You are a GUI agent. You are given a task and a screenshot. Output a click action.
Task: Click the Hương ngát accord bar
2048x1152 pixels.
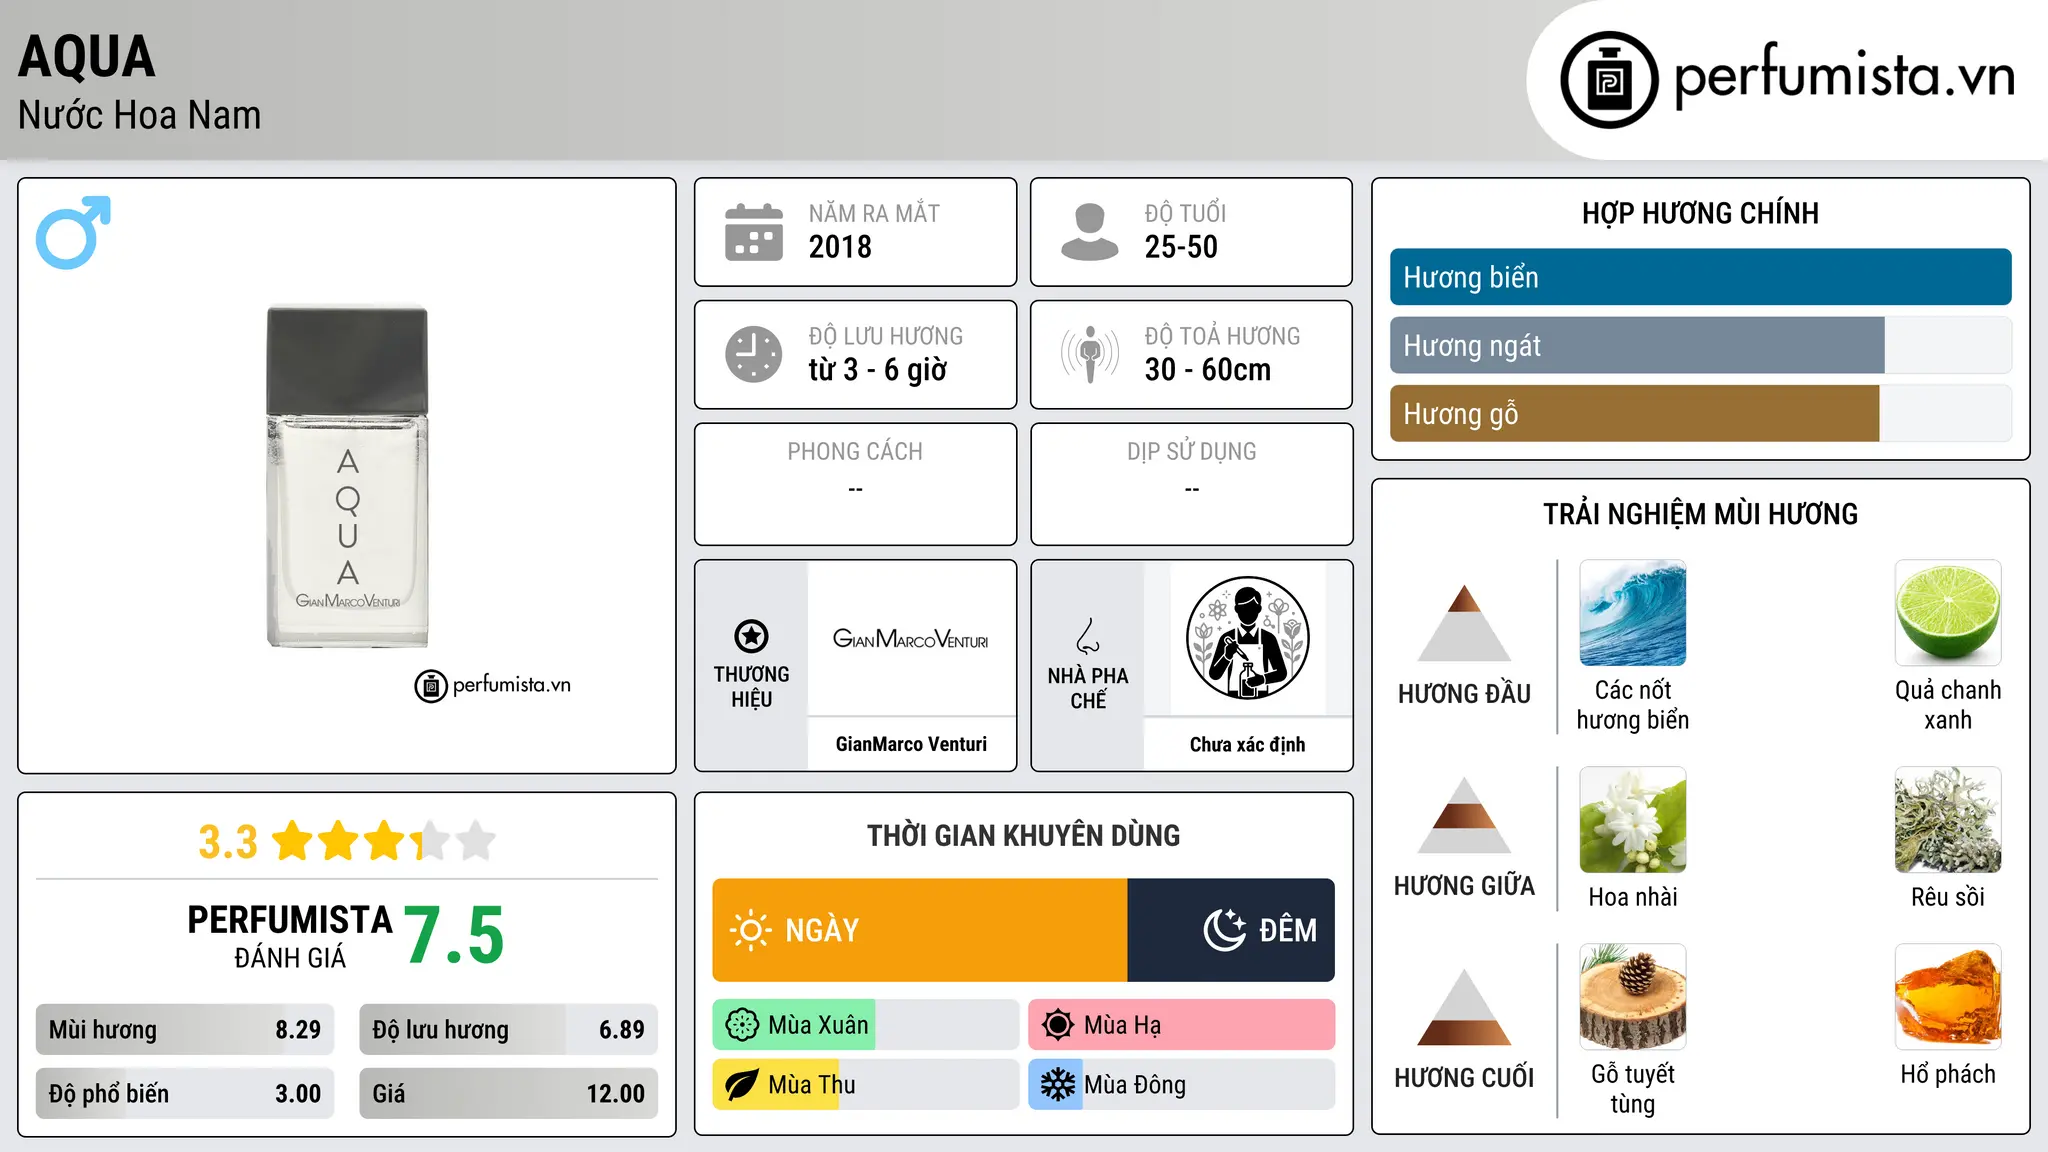pyautogui.click(x=1700, y=345)
